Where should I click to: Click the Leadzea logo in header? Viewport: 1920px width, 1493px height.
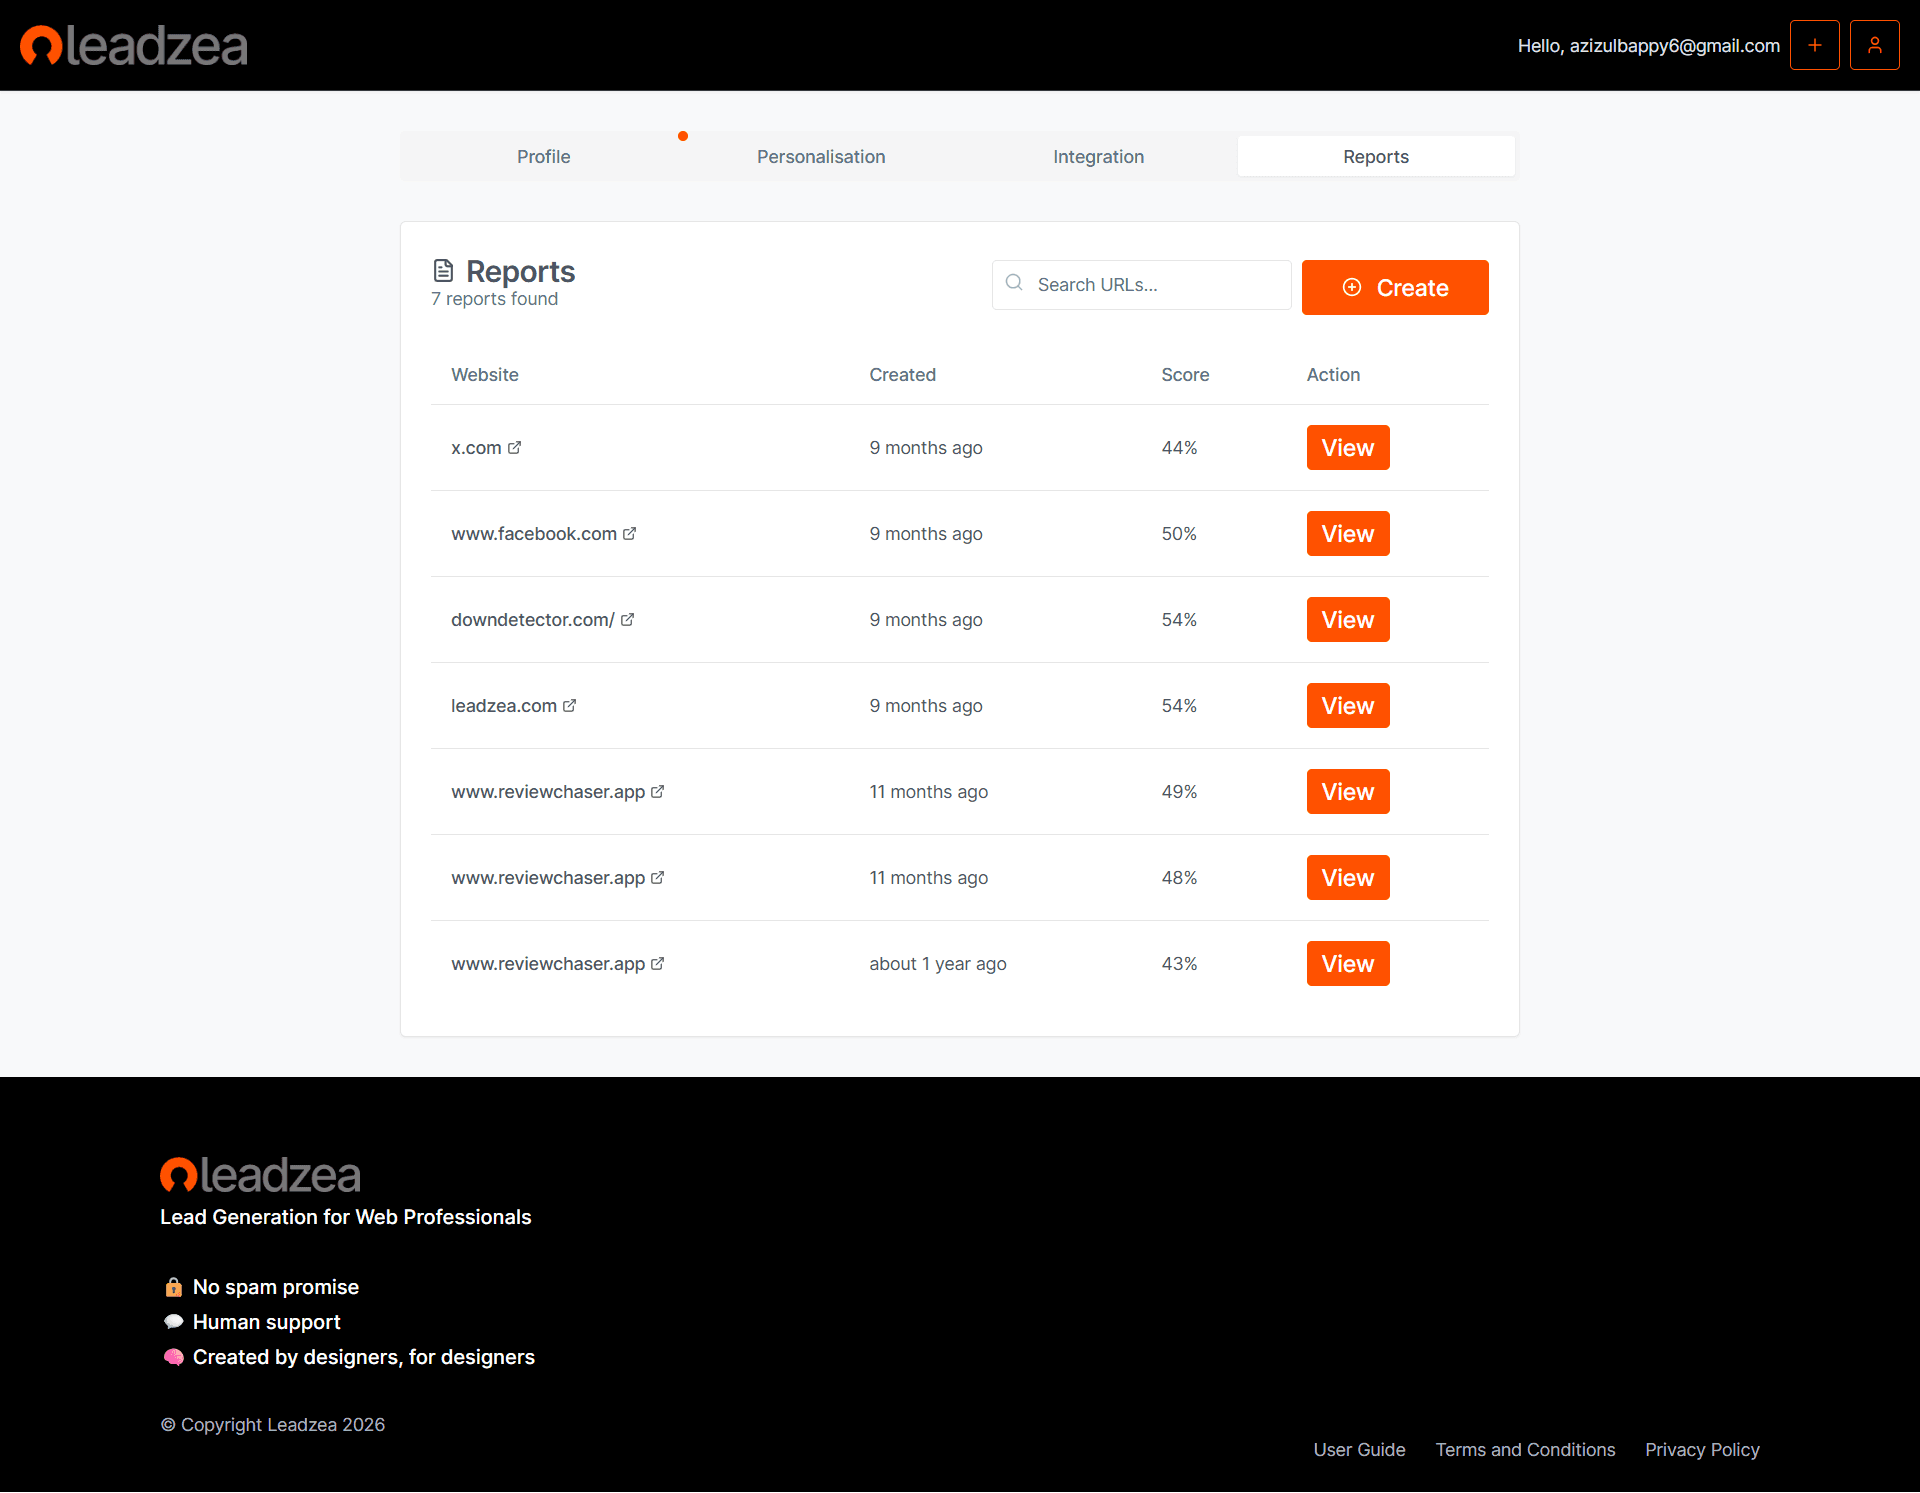pyautogui.click(x=134, y=46)
